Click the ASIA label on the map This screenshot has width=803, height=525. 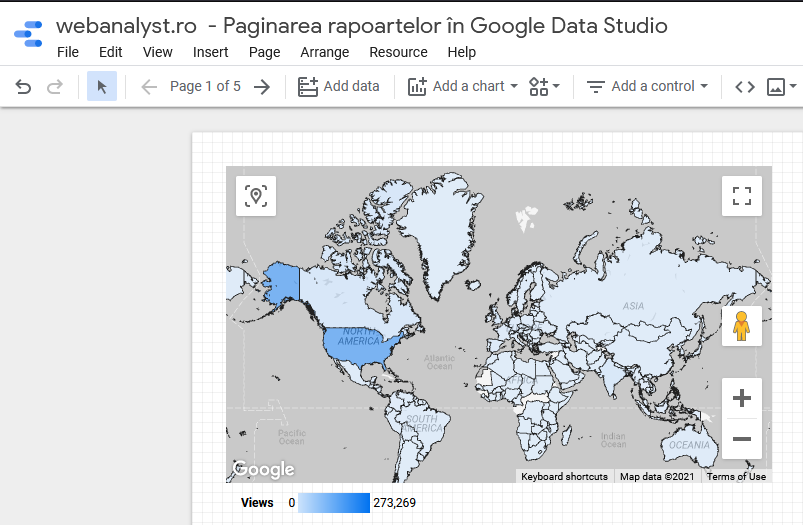tap(633, 306)
